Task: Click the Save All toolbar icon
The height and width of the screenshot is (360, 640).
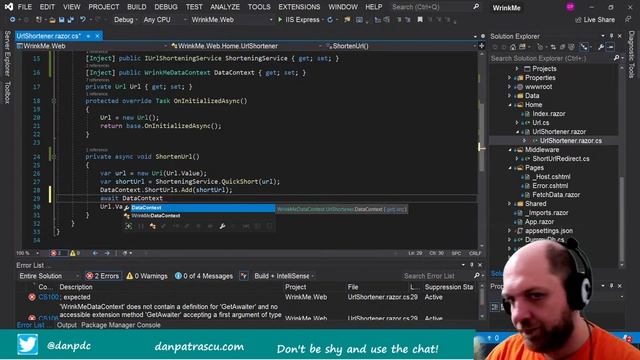Action: 70,20
